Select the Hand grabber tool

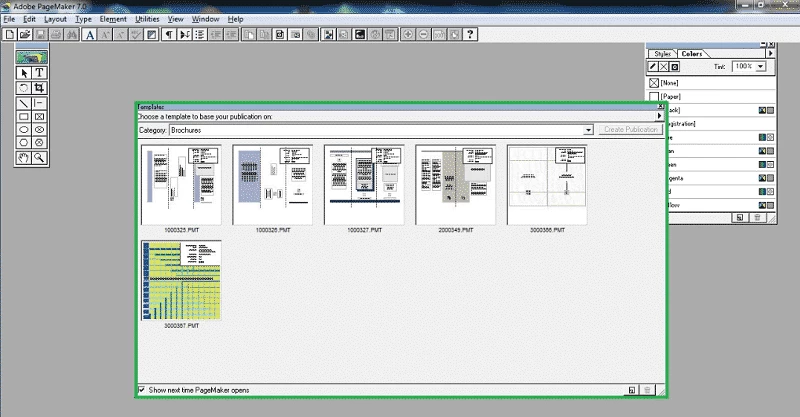[x=24, y=157]
